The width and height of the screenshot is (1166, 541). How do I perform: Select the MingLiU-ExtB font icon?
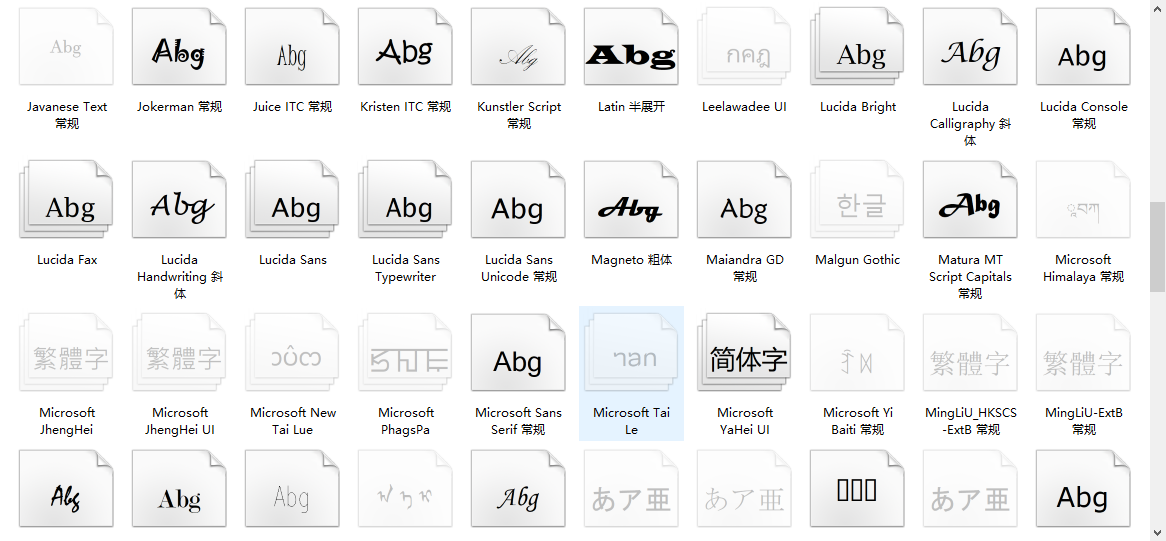pyautogui.click(x=1083, y=353)
